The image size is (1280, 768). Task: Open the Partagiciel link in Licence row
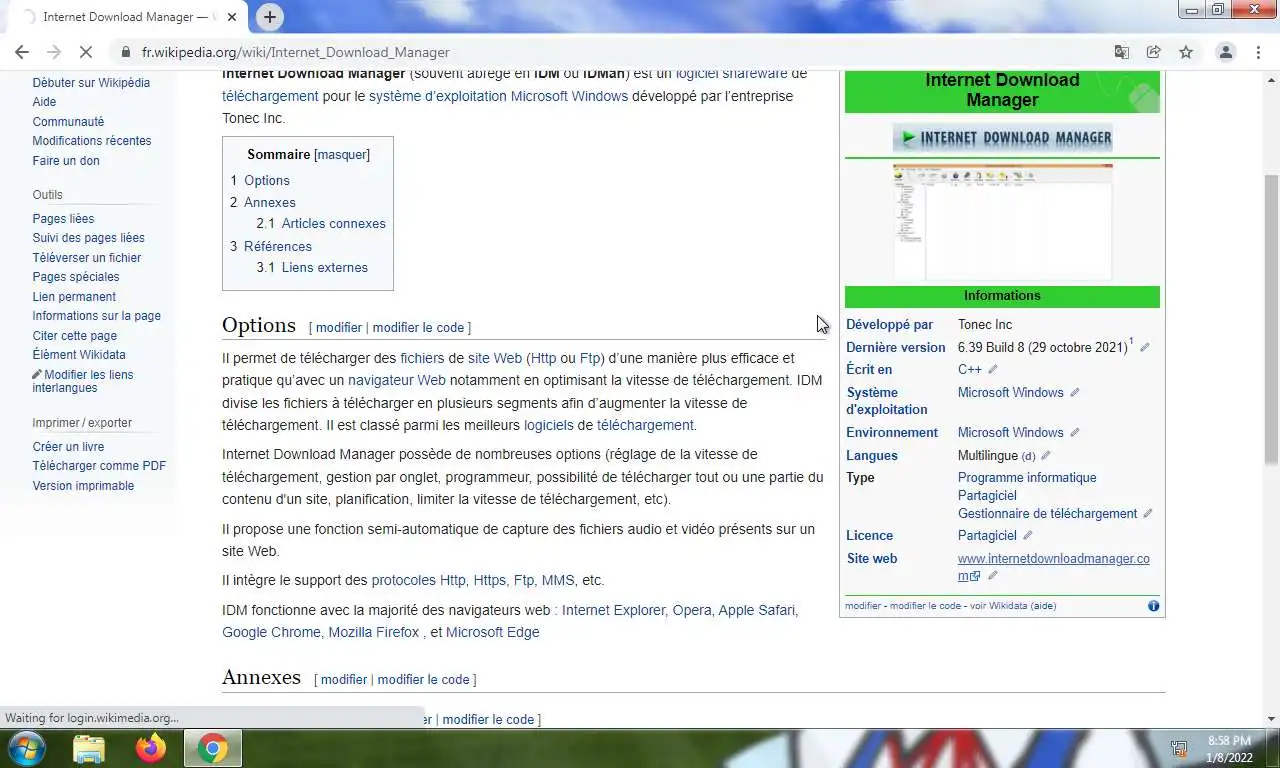pos(987,536)
